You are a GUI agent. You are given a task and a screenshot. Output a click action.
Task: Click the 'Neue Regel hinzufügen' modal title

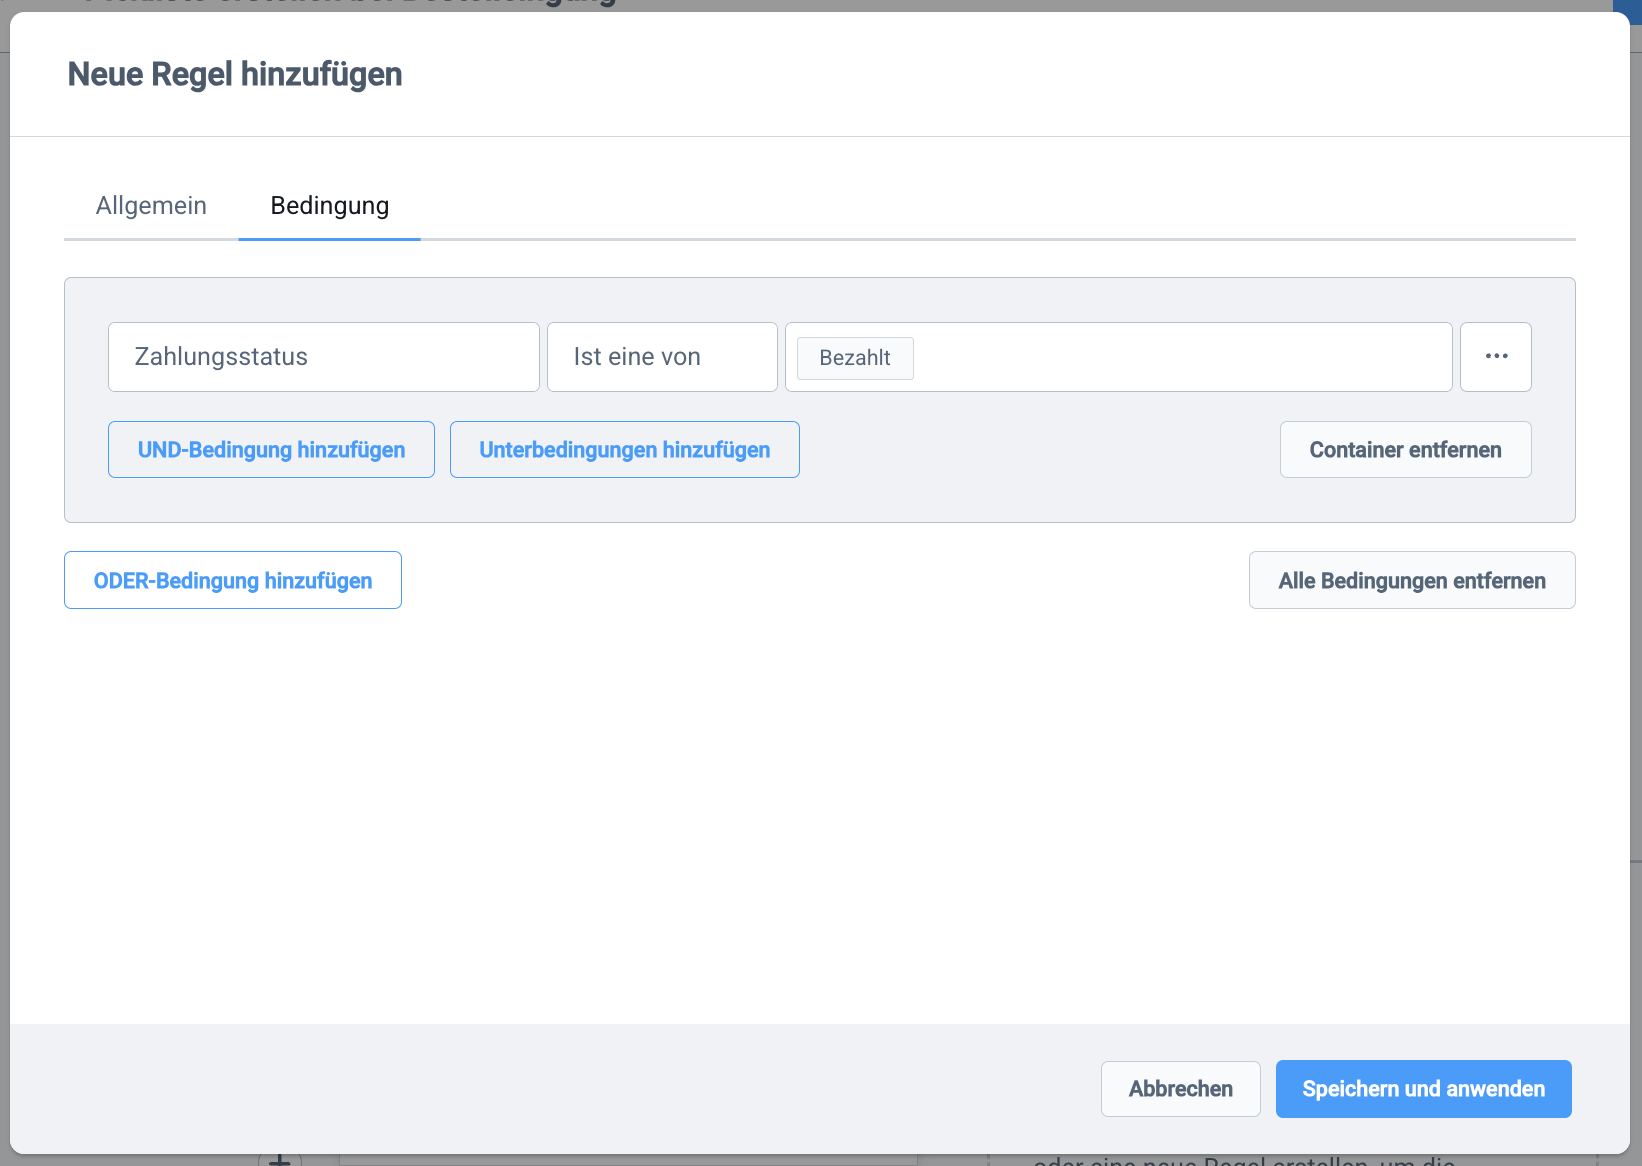tap(235, 75)
